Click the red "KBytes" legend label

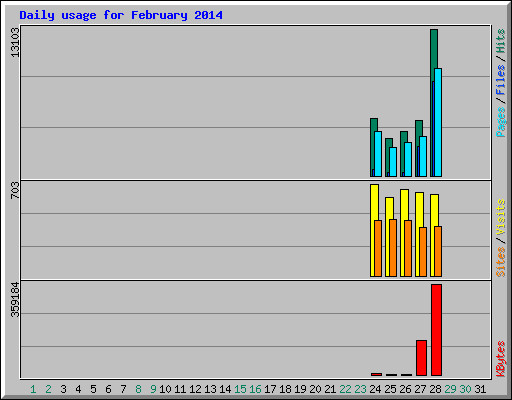tap(500, 359)
